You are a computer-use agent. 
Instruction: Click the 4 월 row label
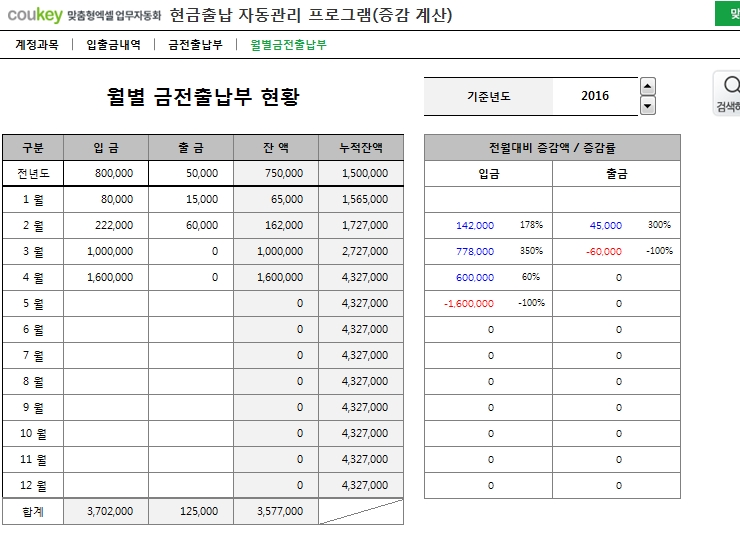pos(33,277)
